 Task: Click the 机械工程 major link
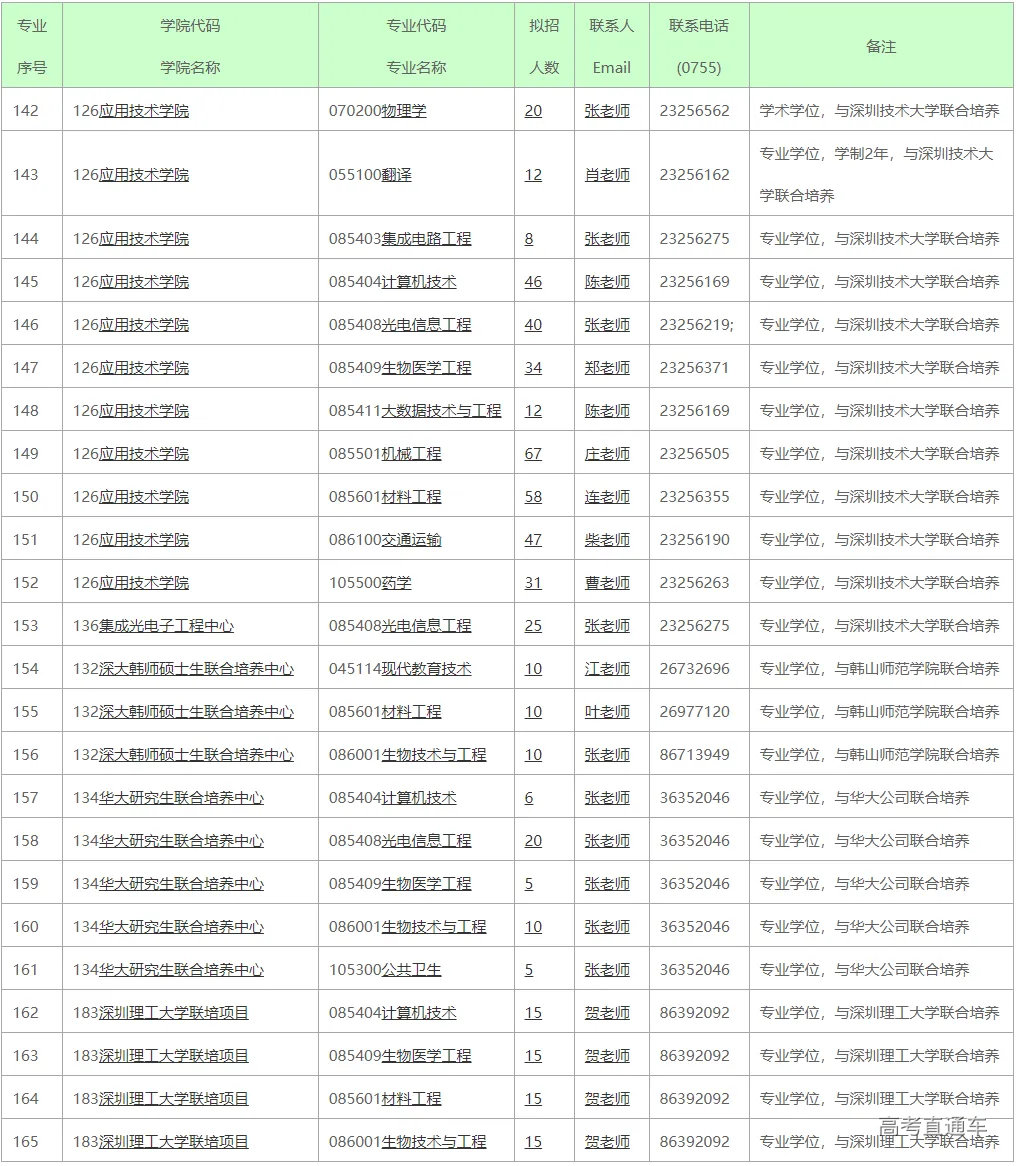(x=411, y=454)
